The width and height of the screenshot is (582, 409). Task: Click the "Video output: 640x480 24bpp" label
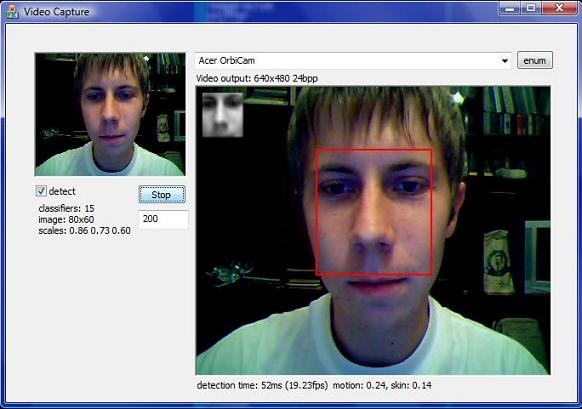click(x=257, y=79)
